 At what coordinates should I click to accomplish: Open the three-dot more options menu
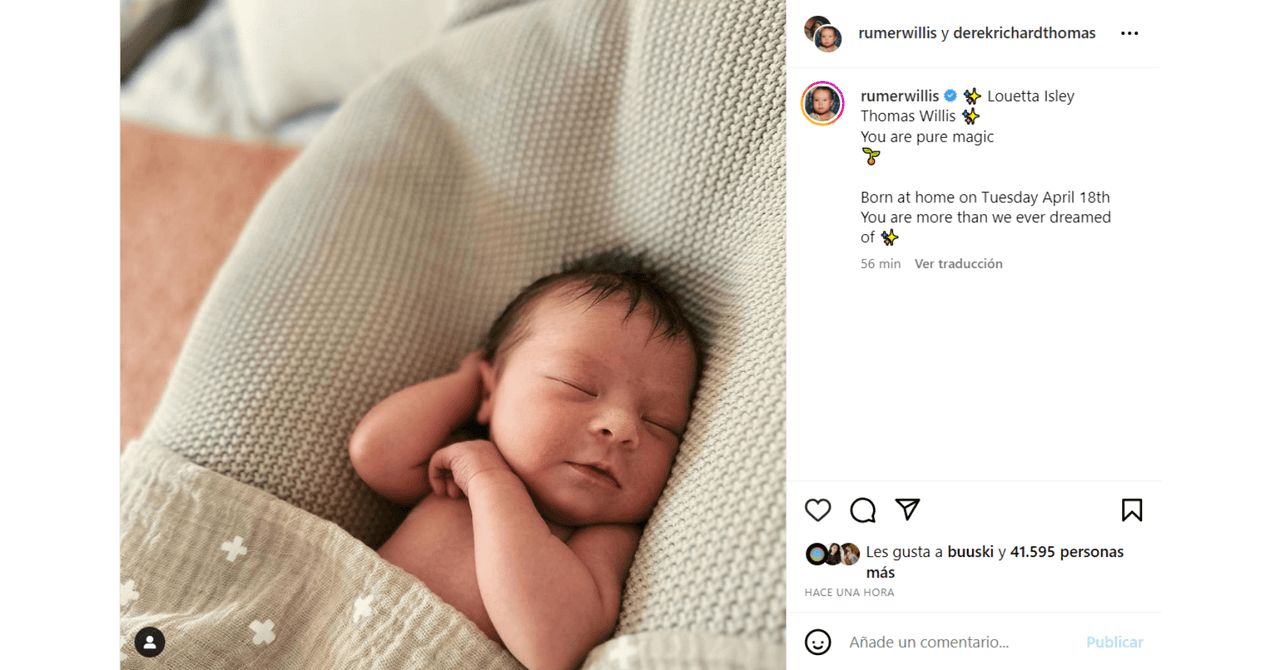(1129, 33)
